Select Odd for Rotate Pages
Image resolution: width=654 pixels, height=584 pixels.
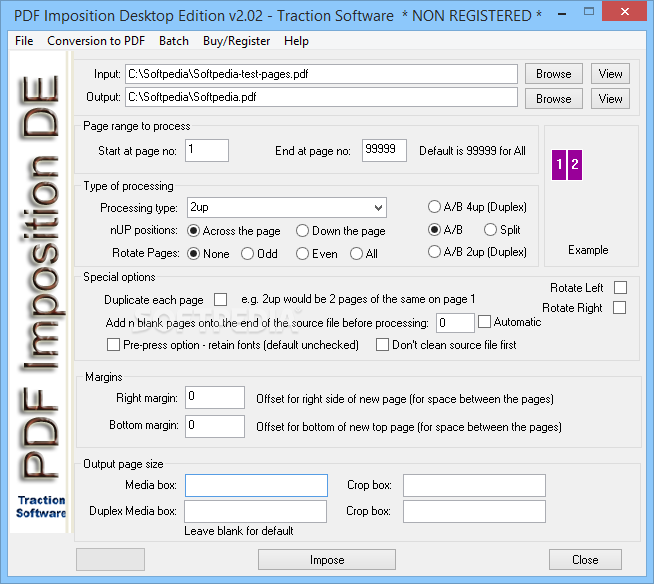pos(259,254)
